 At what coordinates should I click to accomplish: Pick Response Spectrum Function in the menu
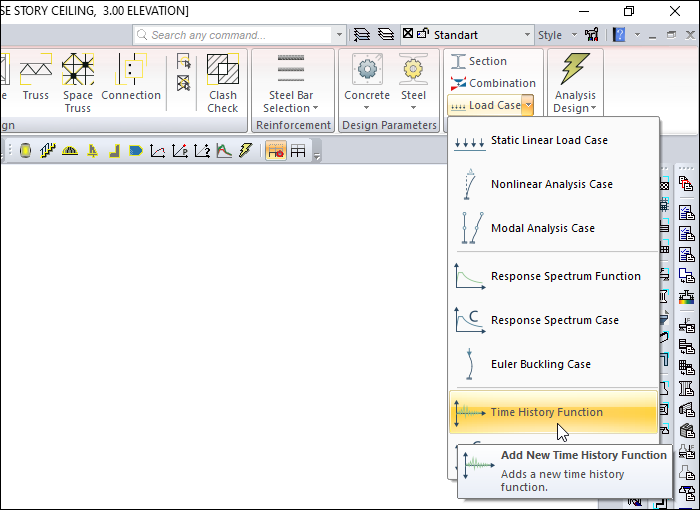click(x=565, y=276)
